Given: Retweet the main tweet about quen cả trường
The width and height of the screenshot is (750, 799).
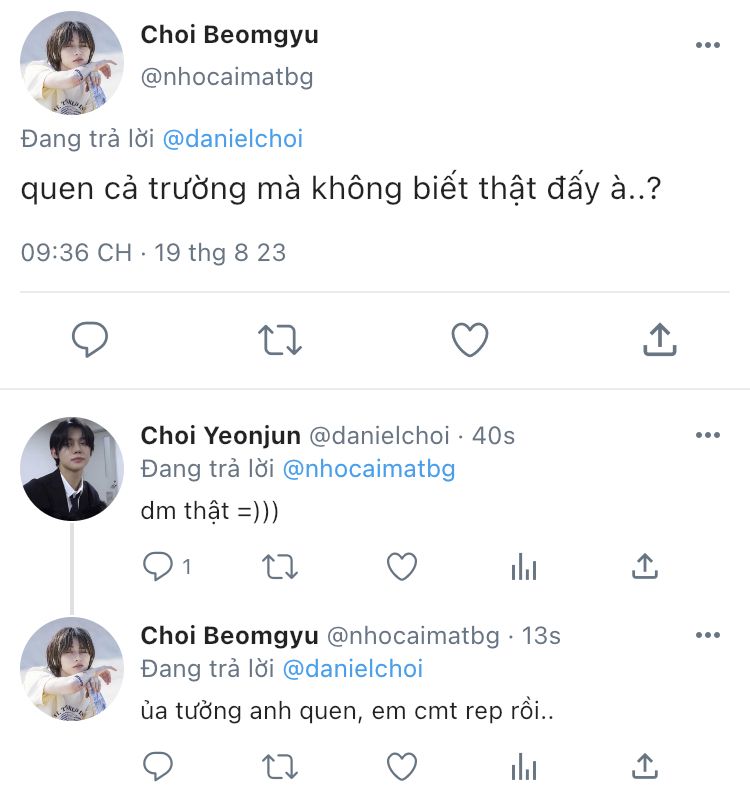Looking at the screenshot, I should [x=280, y=340].
